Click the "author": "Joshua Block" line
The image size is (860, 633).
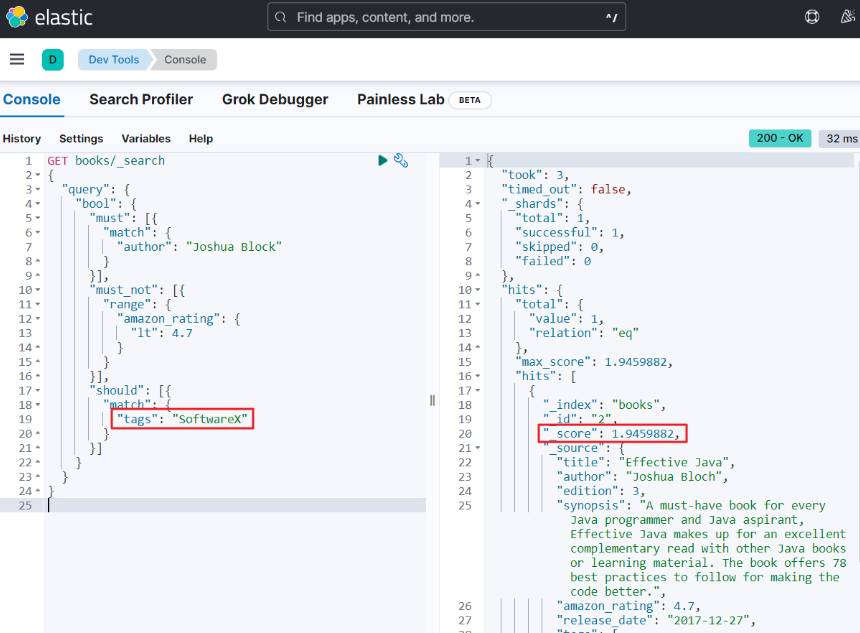[x=199, y=247]
